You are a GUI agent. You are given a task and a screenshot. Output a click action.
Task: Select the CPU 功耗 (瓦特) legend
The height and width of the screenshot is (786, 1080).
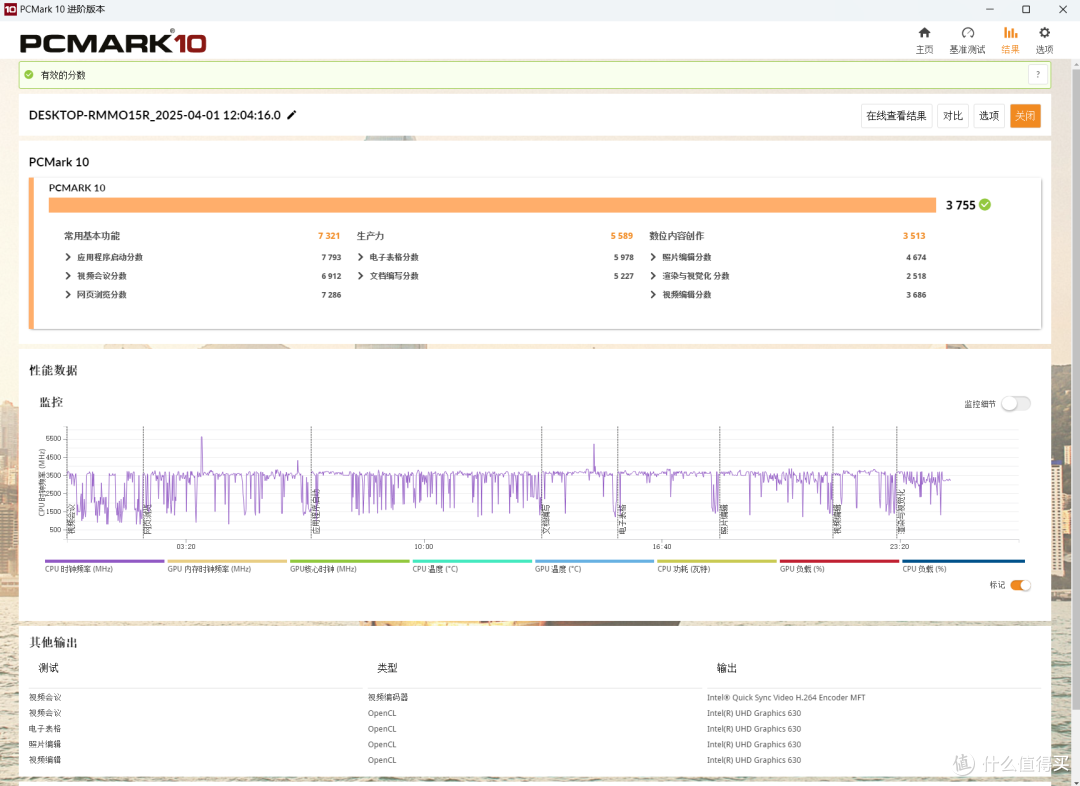click(x=717, y=566)
